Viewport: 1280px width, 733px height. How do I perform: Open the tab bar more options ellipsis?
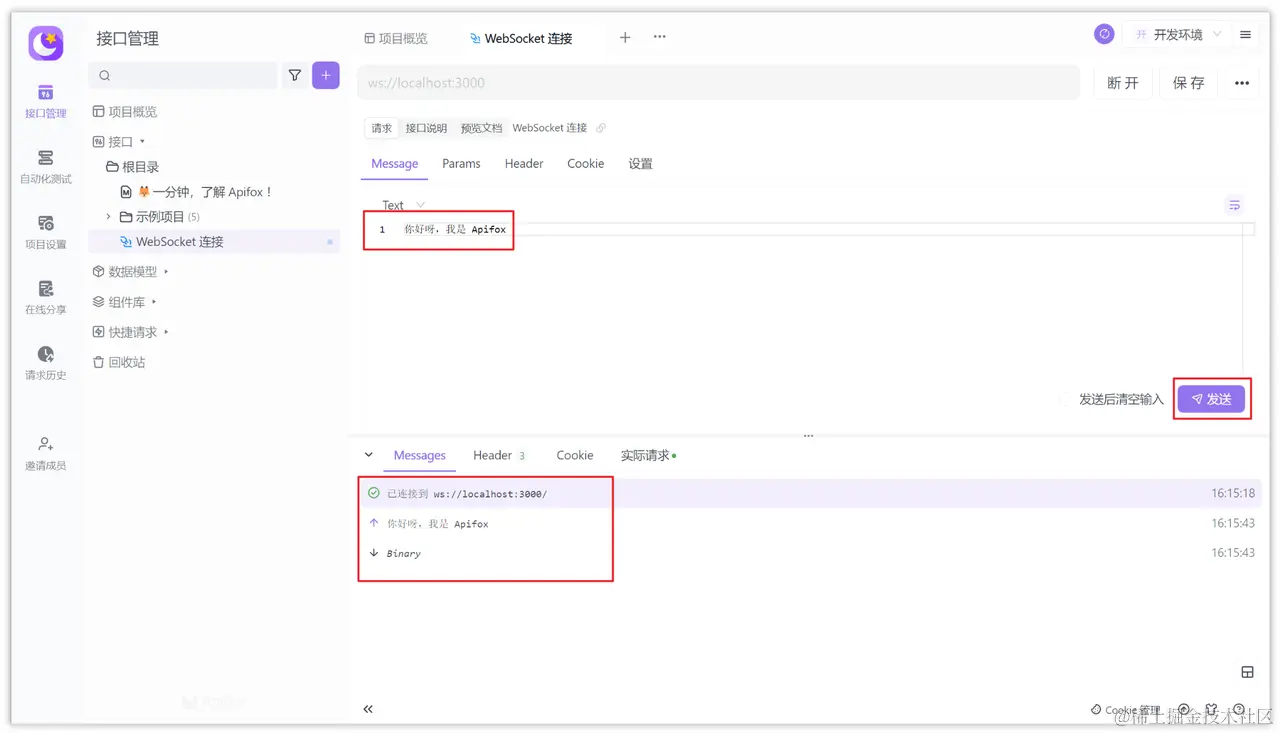(x=660, y=37)
